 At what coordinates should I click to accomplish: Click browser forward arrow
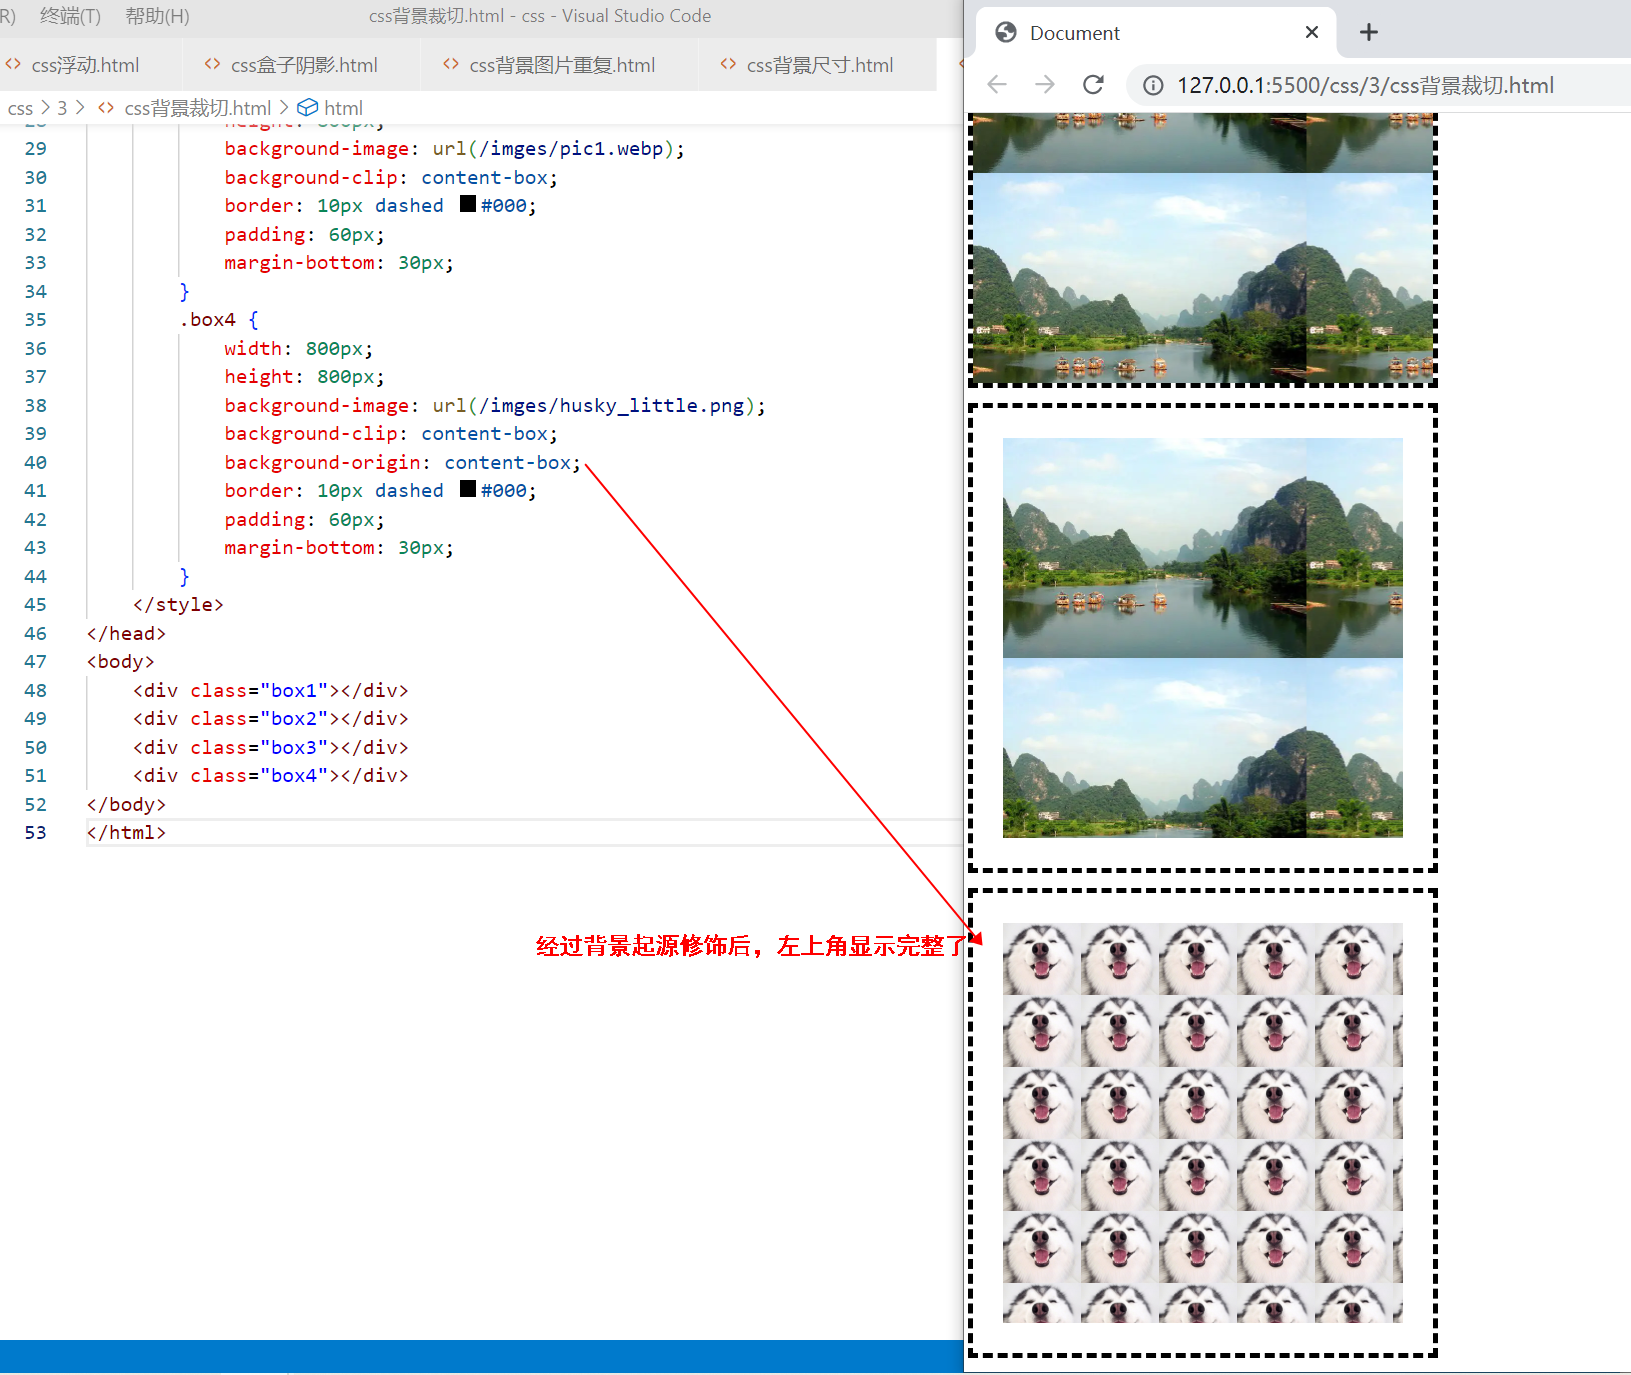coord(1045,85)
